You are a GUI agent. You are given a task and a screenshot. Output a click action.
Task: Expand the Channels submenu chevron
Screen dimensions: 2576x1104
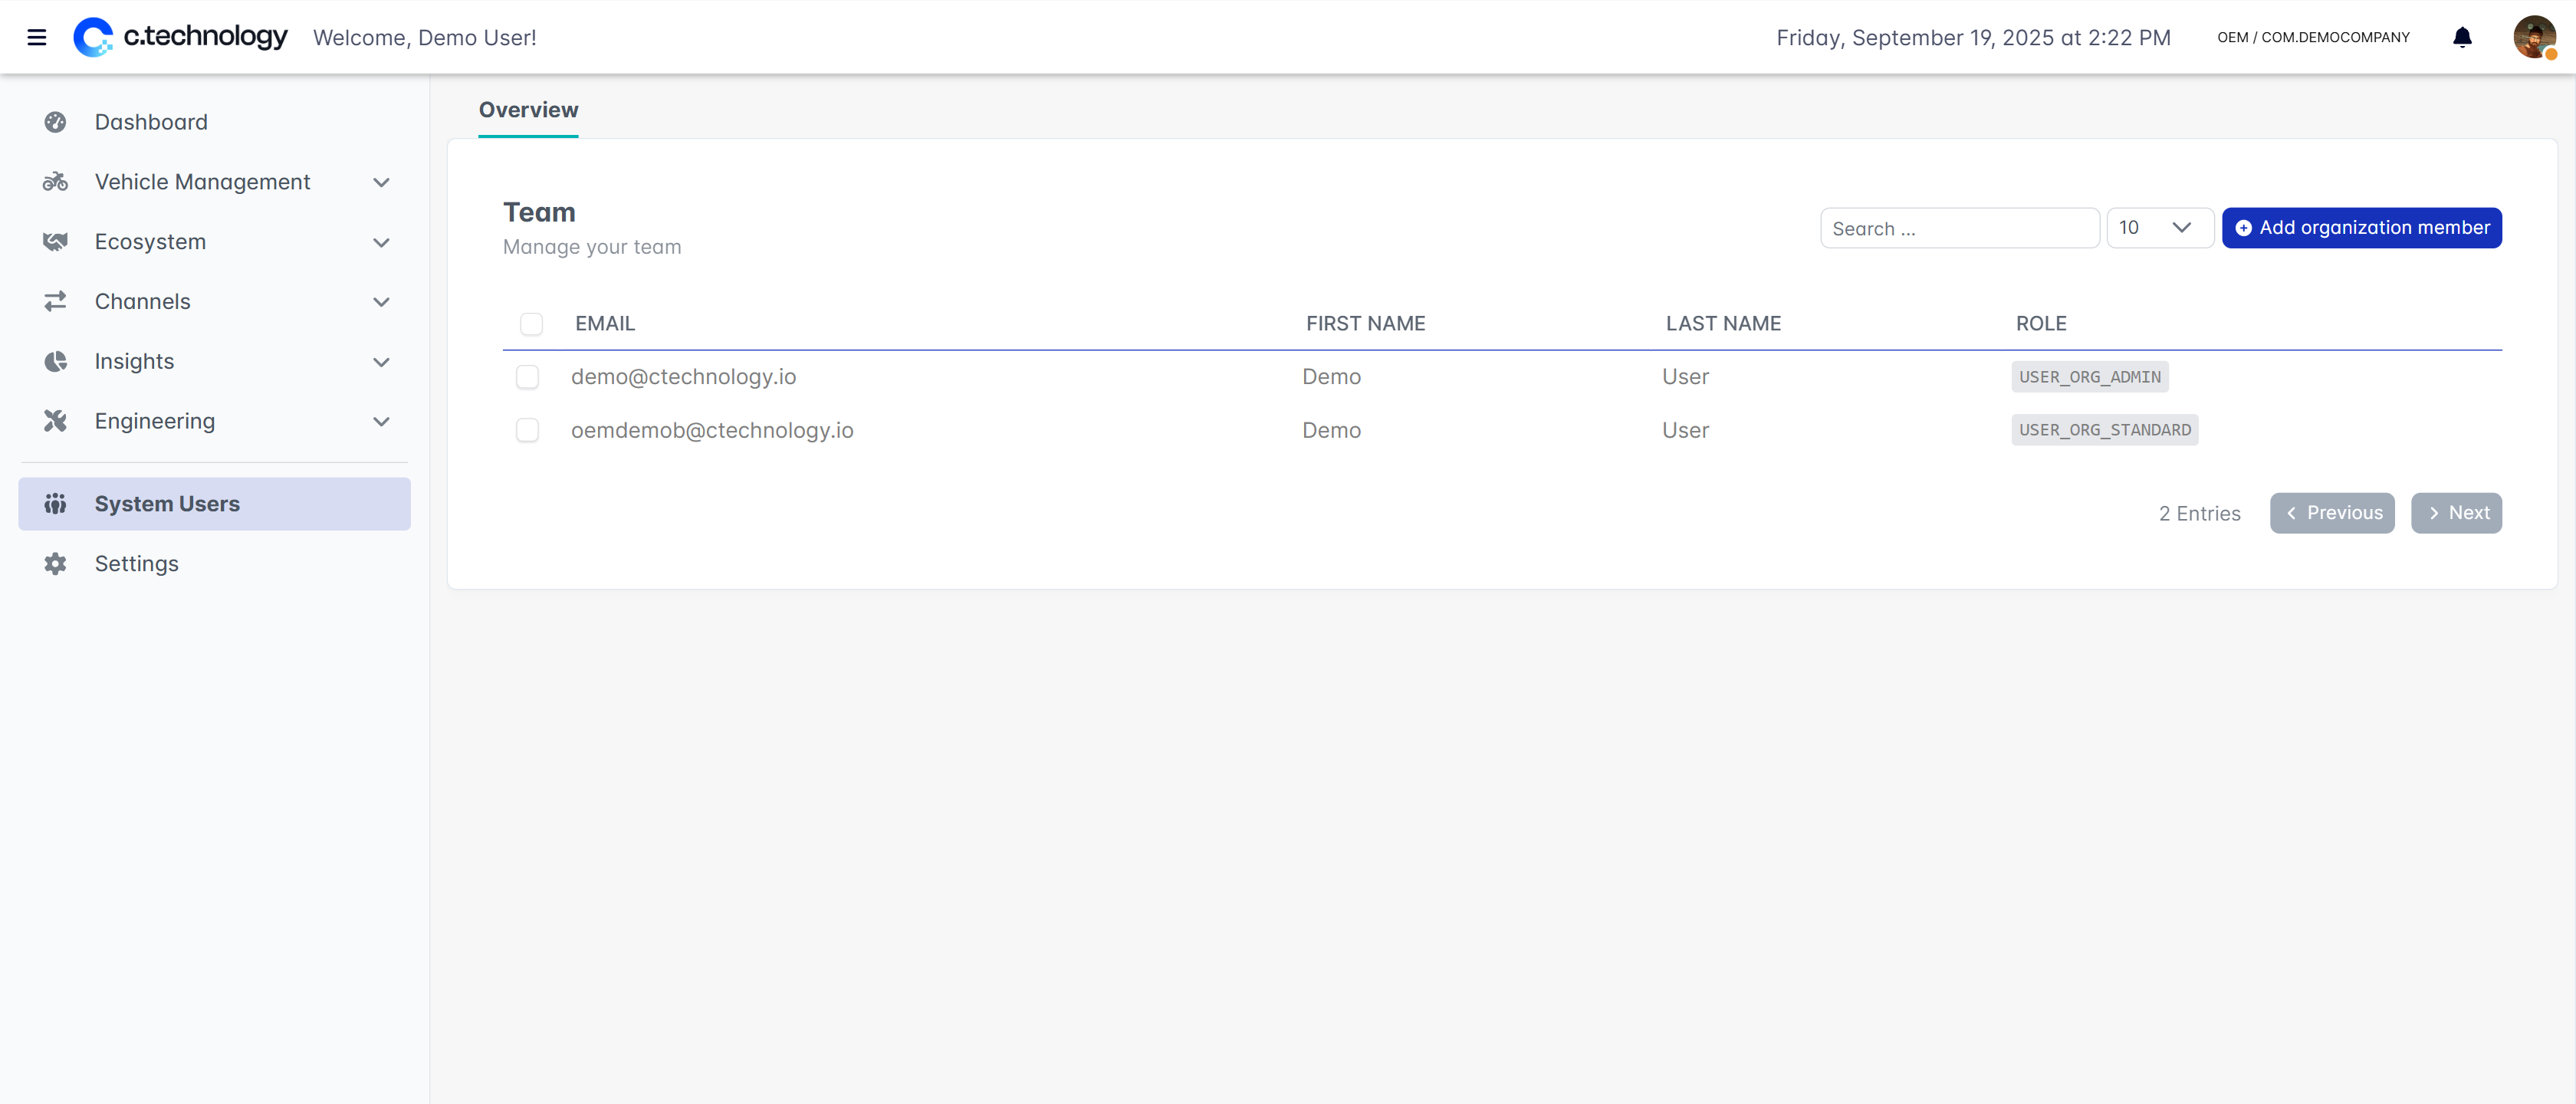(x=381, y=302)
